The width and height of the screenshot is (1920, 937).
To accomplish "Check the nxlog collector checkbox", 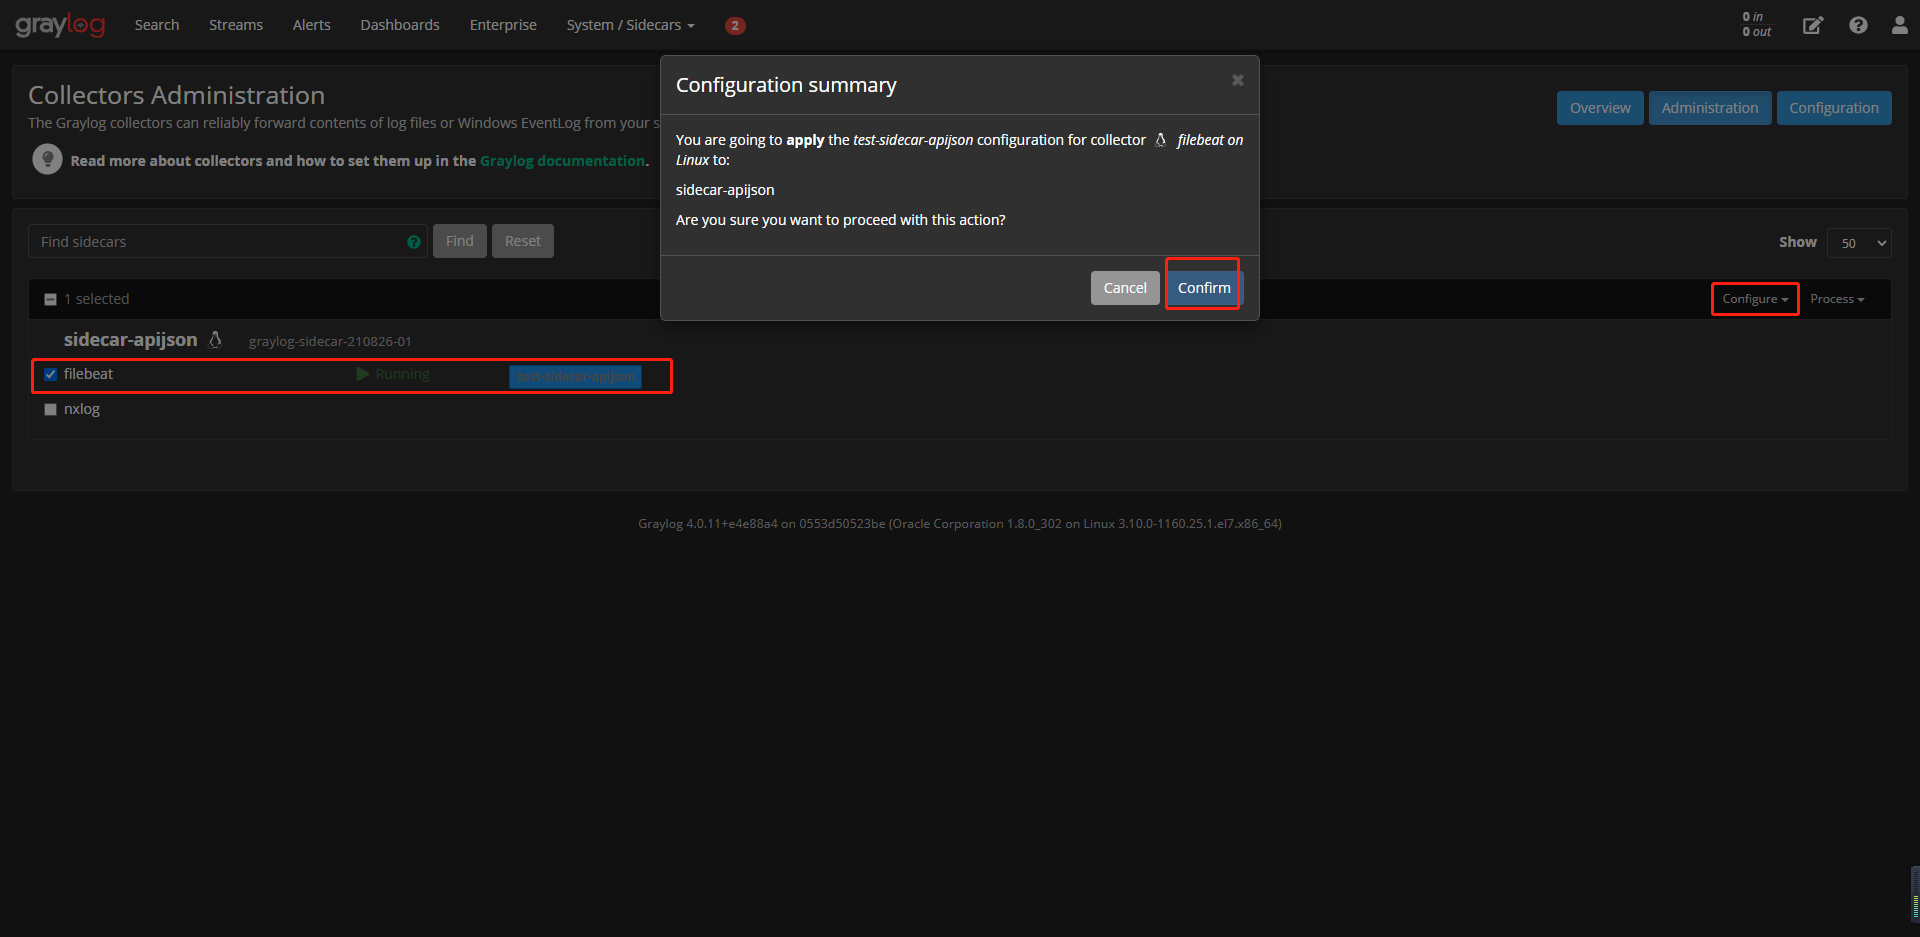I will [50, 408].
